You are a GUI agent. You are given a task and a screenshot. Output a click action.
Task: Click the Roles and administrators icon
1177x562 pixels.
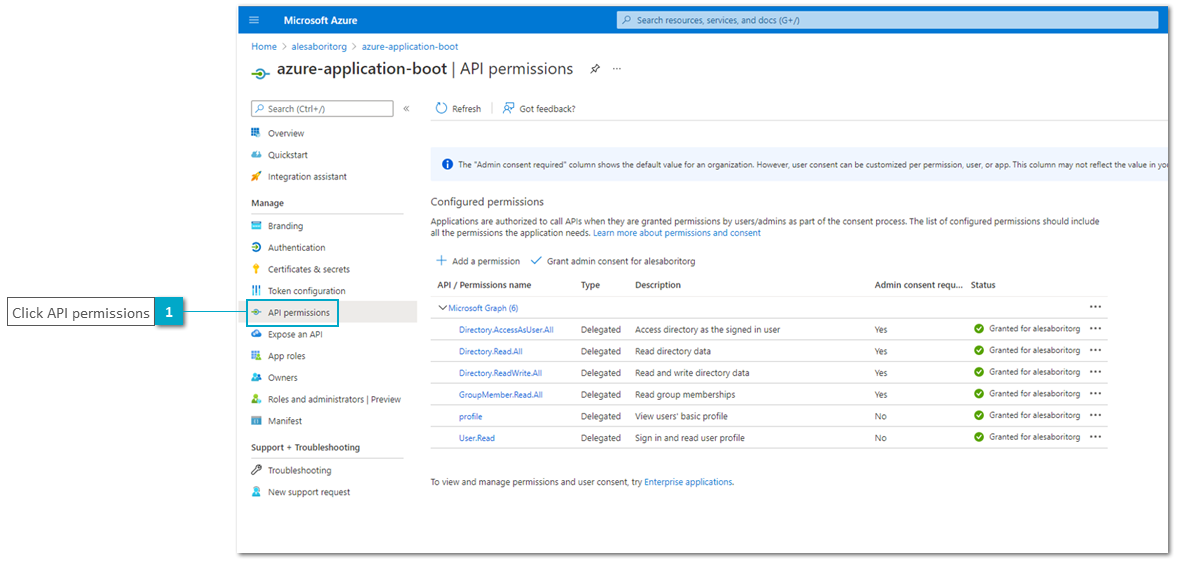(255, 399)
